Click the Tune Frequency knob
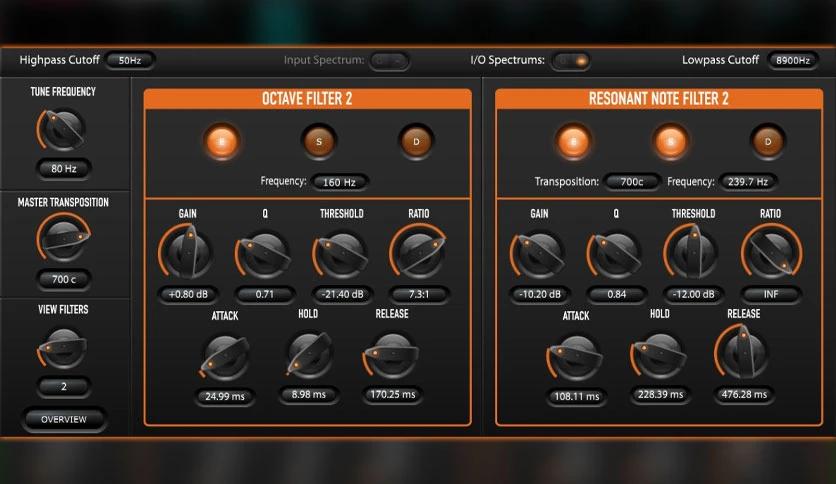 click(x=63, y=130)
